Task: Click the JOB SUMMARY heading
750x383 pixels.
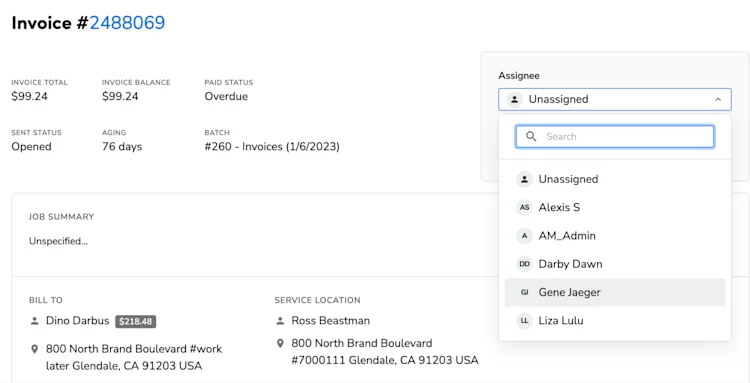Action: pyautogui.click(x=62, y=217)
